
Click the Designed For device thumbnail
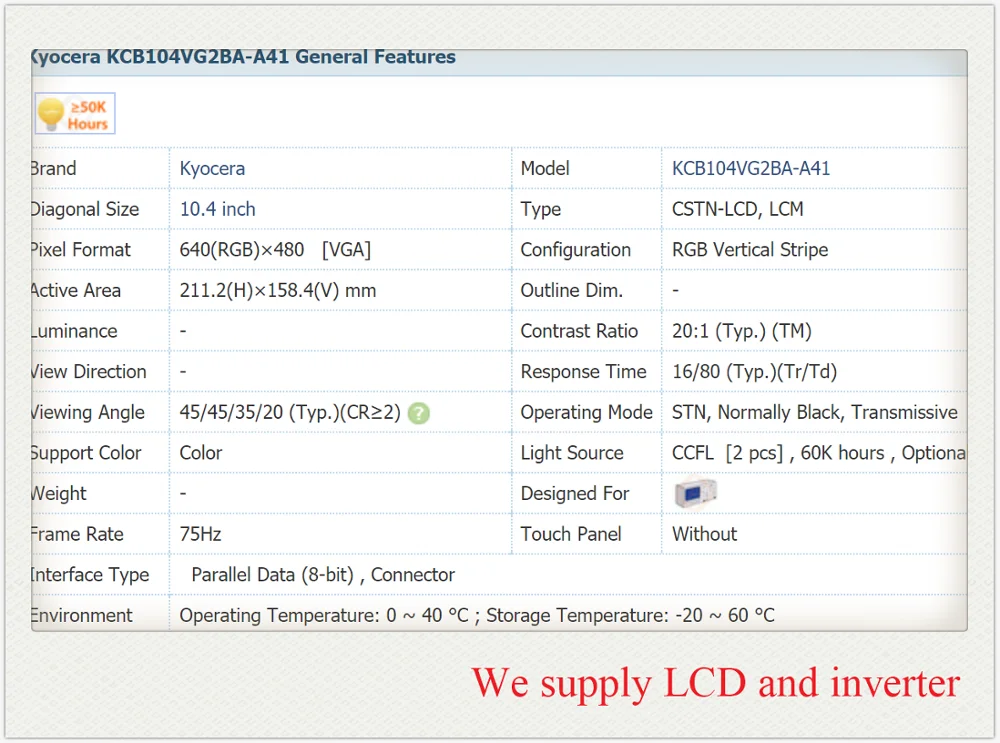click(x=696, y=493)
